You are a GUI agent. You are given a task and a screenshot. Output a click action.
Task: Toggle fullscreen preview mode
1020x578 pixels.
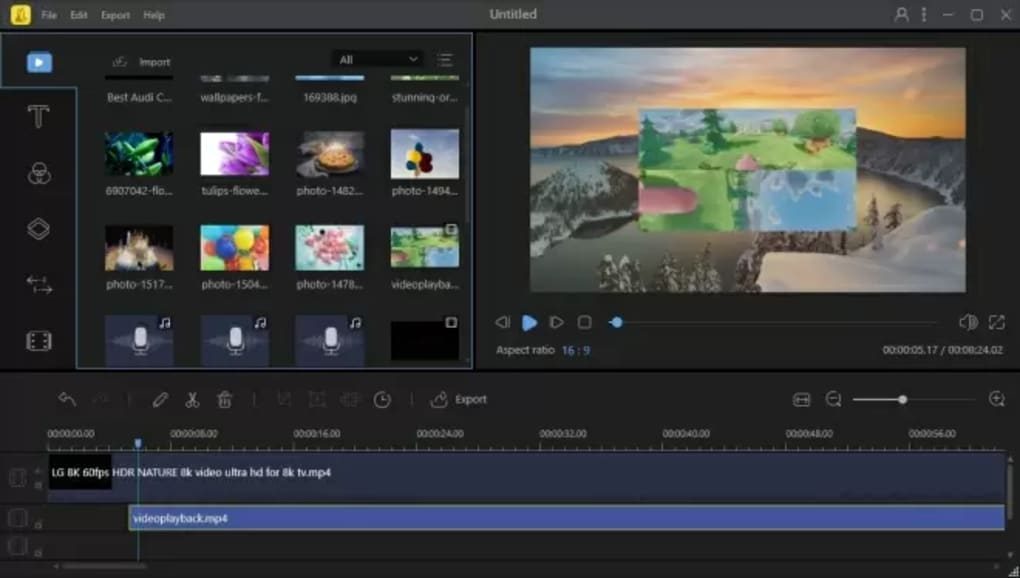(x=996, y=322)
